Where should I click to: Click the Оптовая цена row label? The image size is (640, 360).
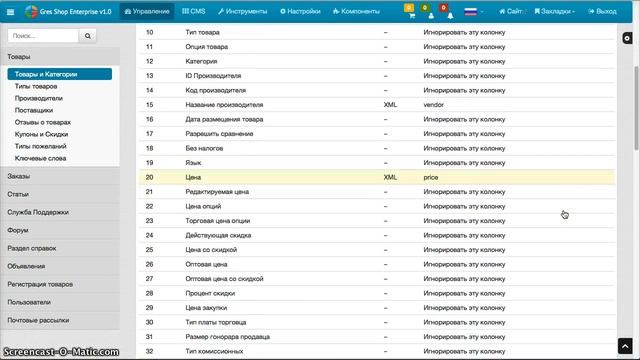coord(206,264)
